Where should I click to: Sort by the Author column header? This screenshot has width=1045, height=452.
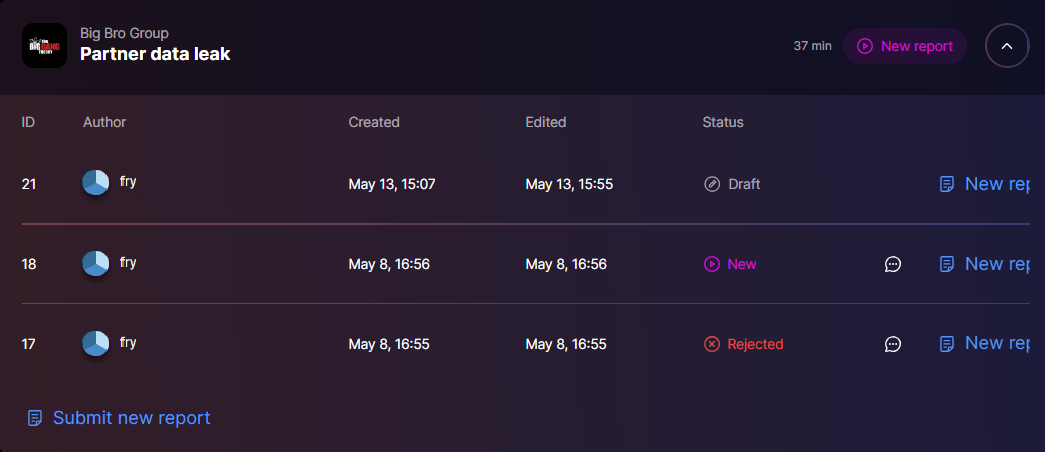105,122
